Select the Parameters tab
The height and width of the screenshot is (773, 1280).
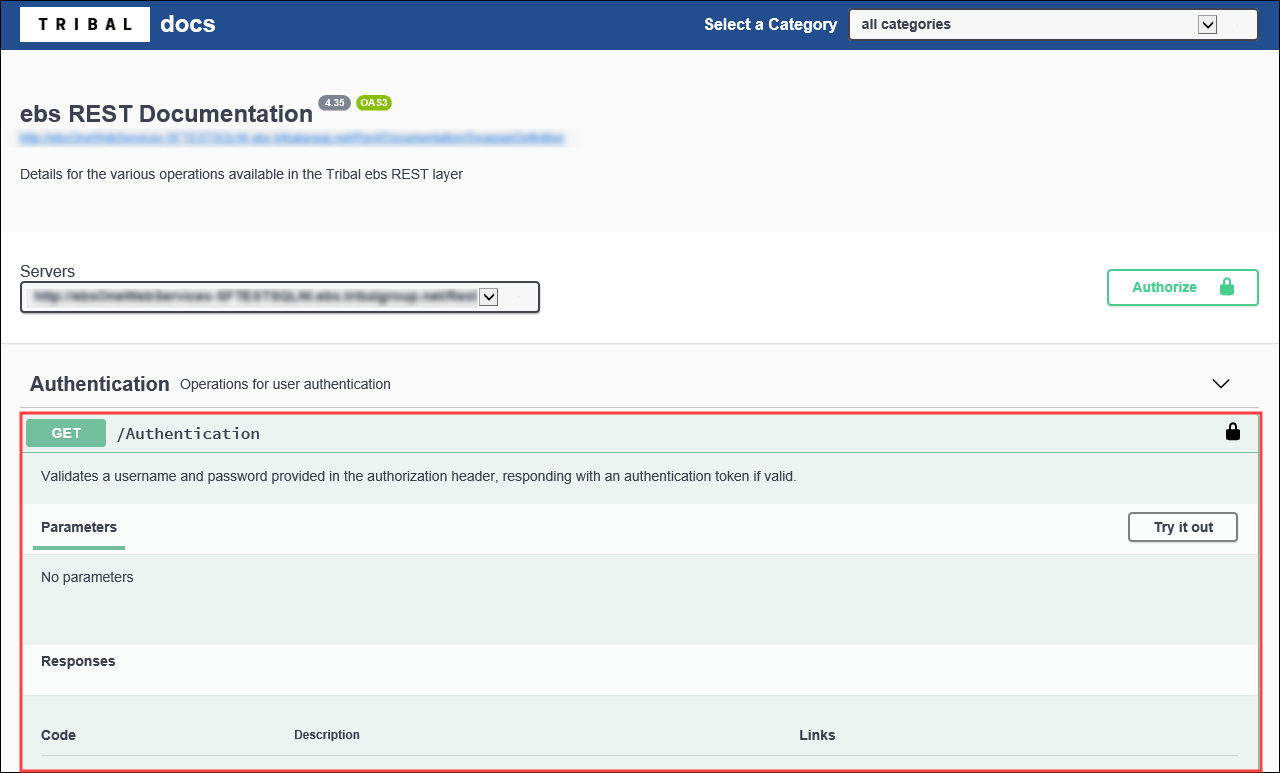pos(79,528)
